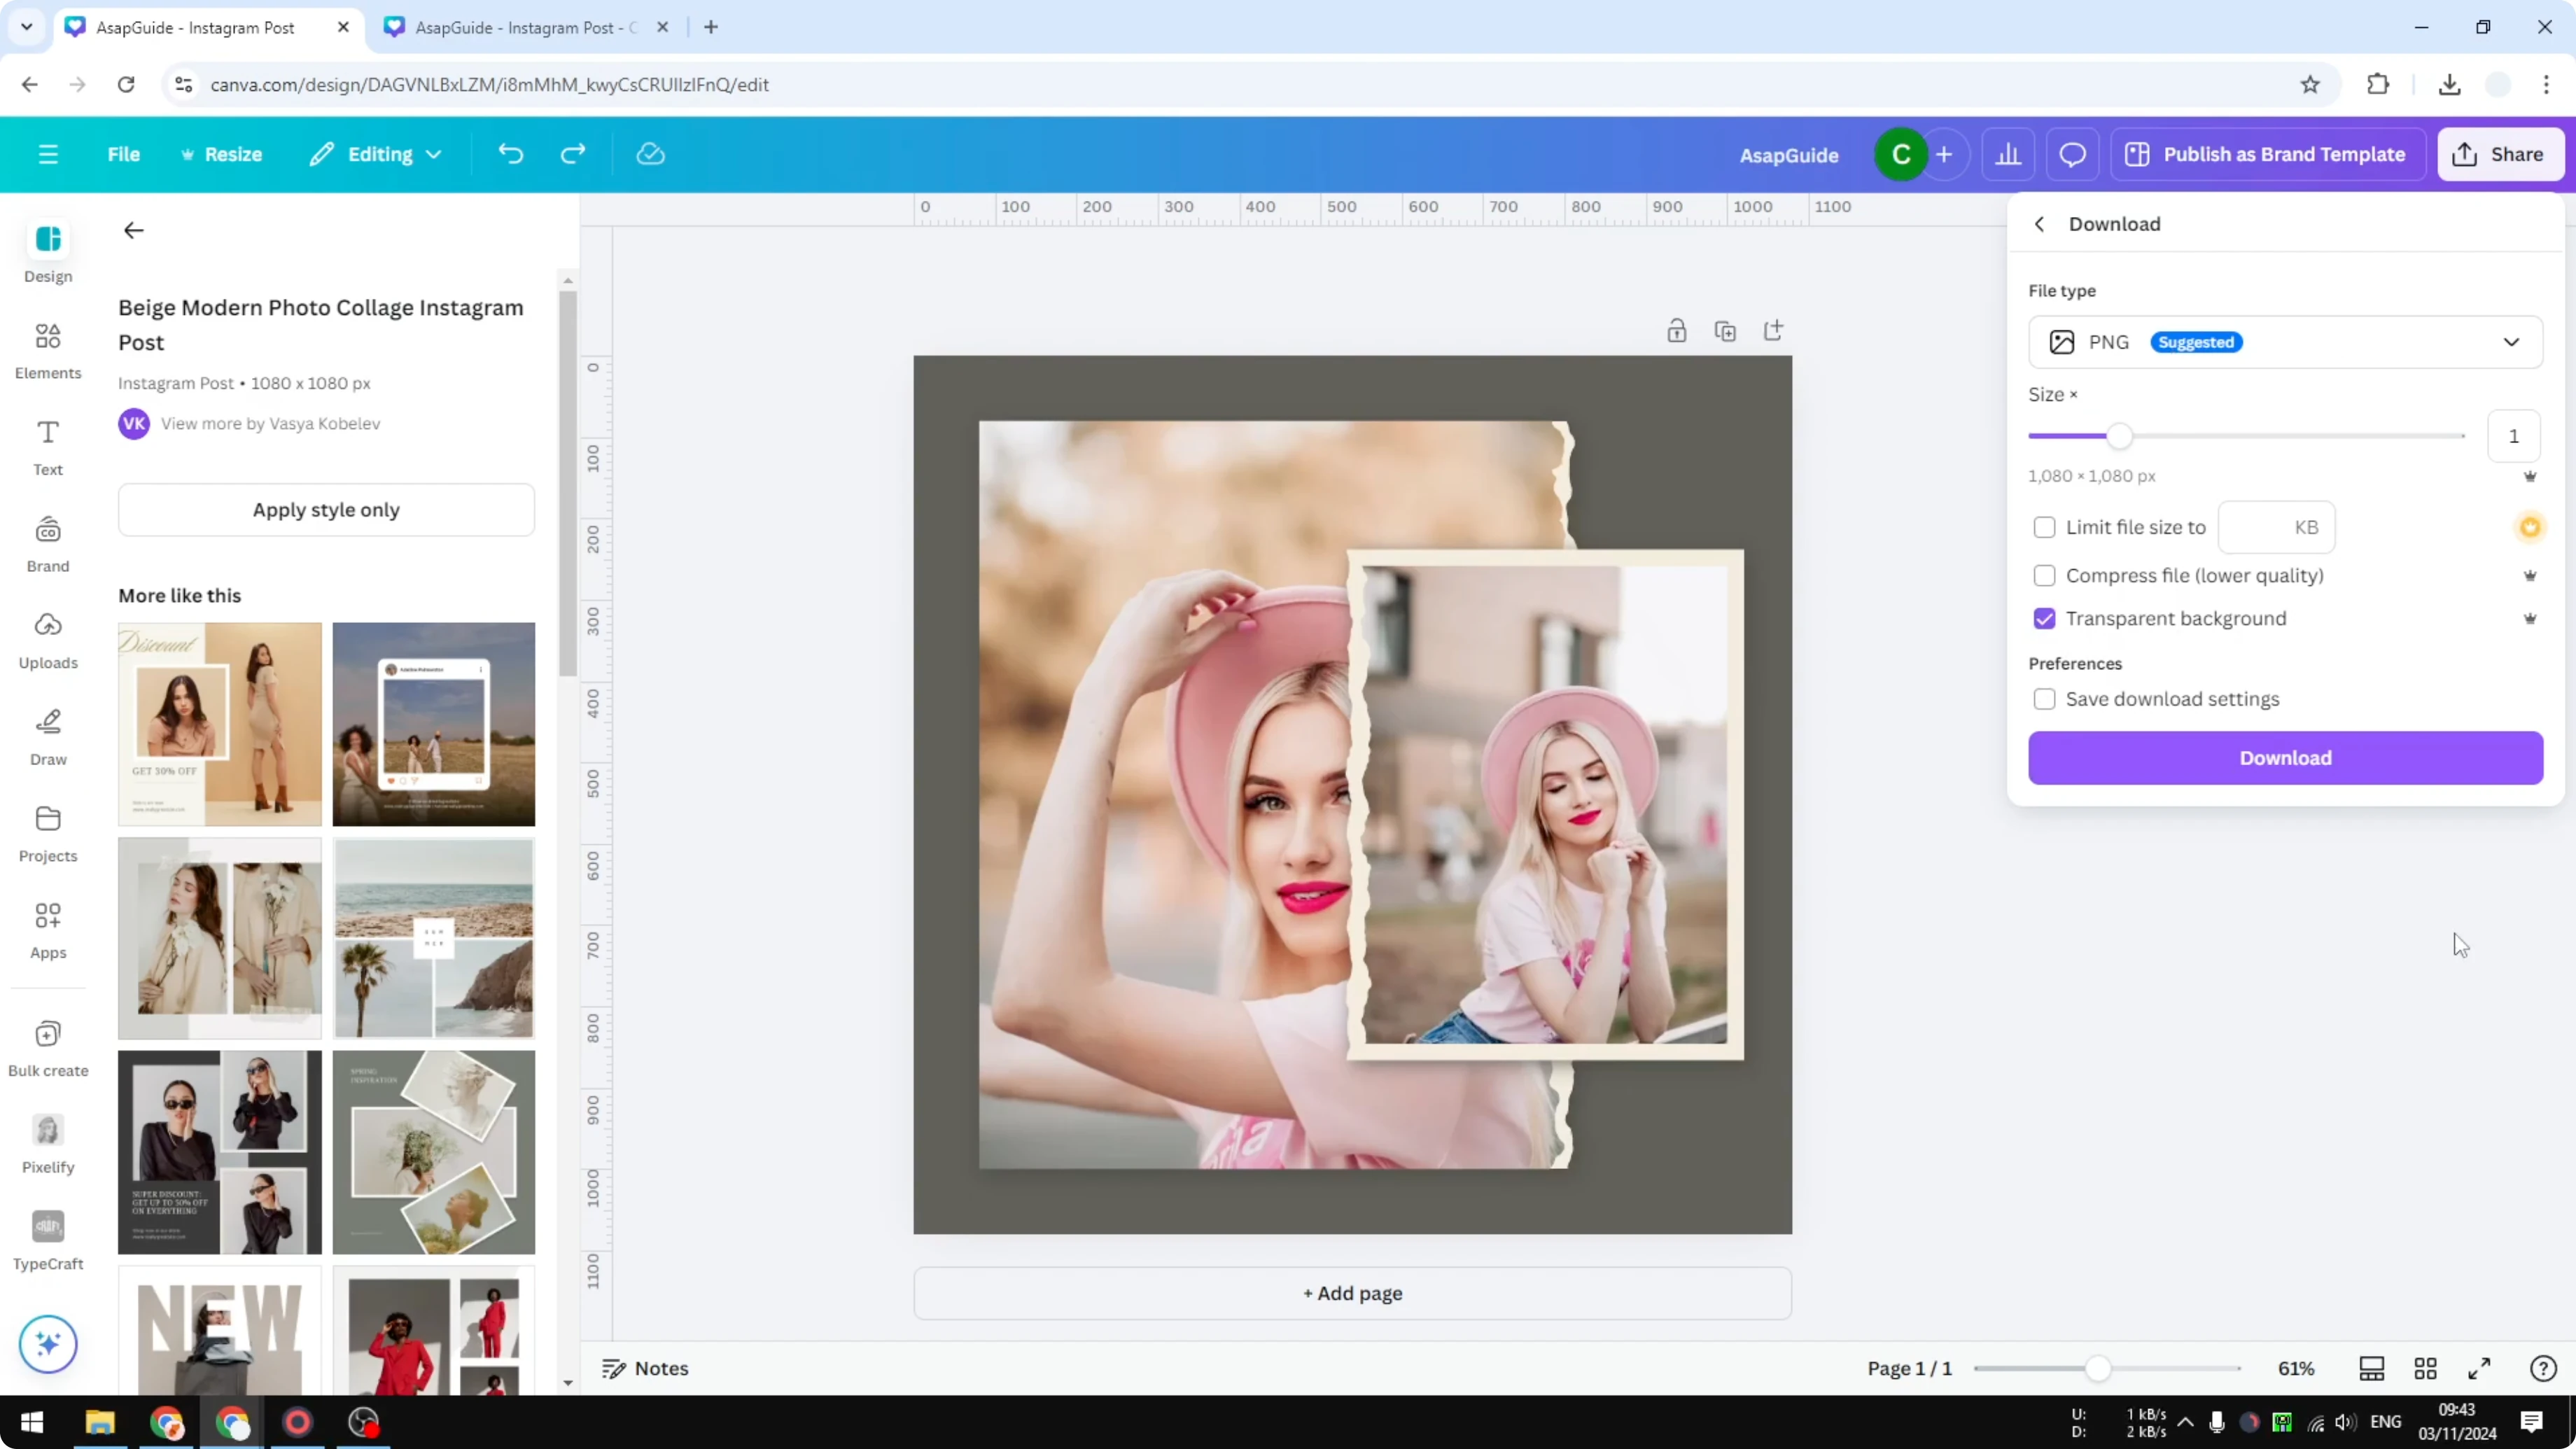The width and height of the screenshot is (2576, 1449).
Task: Select the spring inspiration collage template thumbnail
Action: (x=433, y=1152)
